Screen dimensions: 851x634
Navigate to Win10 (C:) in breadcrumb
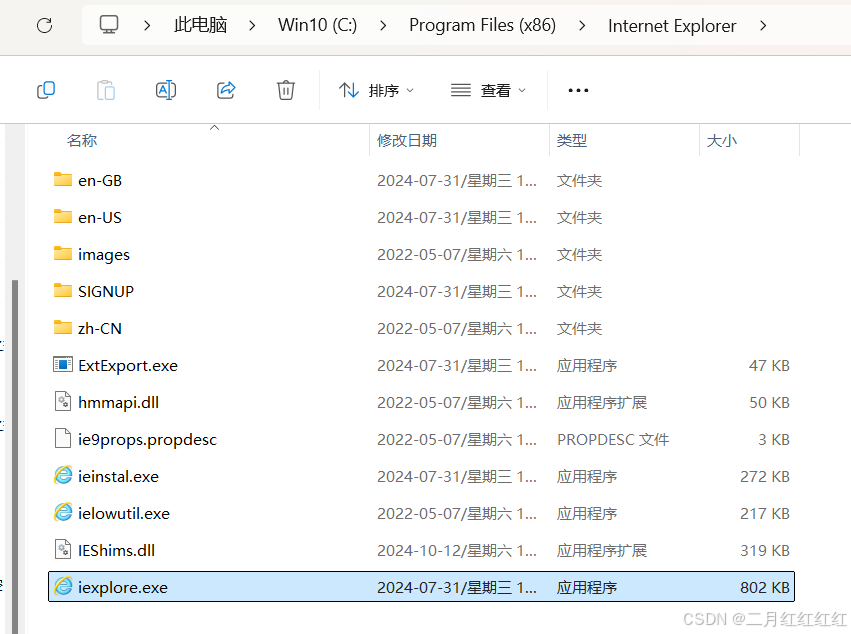317,25
